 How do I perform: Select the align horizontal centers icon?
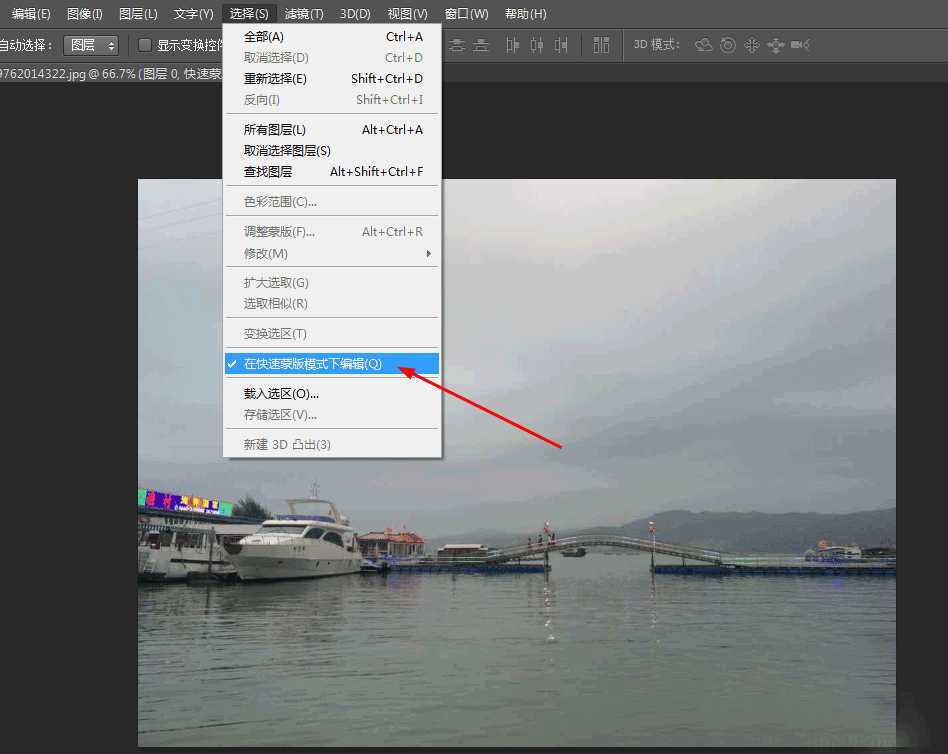[x=537, y=45]
